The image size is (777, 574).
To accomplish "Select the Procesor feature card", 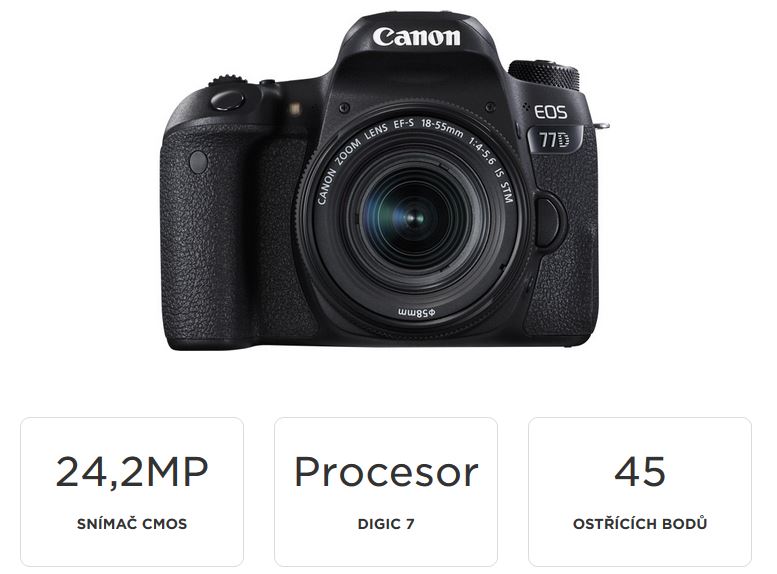I will click(x=386, y=492).
